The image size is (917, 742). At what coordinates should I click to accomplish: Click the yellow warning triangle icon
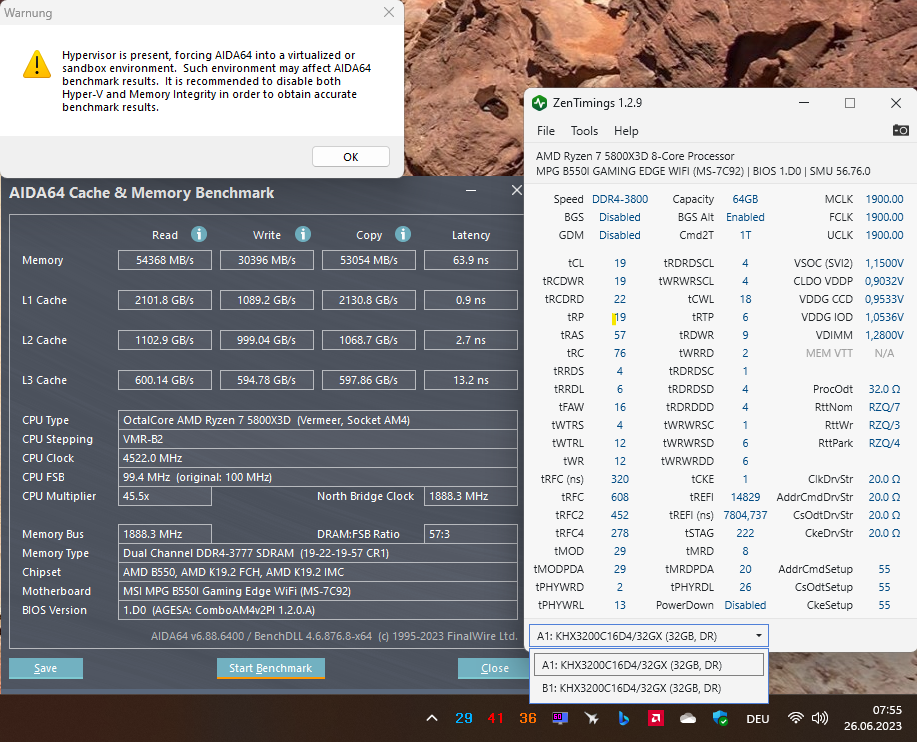coord(37,64)
